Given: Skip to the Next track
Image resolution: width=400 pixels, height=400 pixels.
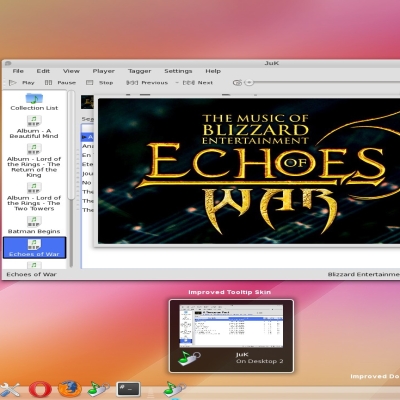Looking at the screenshot, I should tap(197, 83).
